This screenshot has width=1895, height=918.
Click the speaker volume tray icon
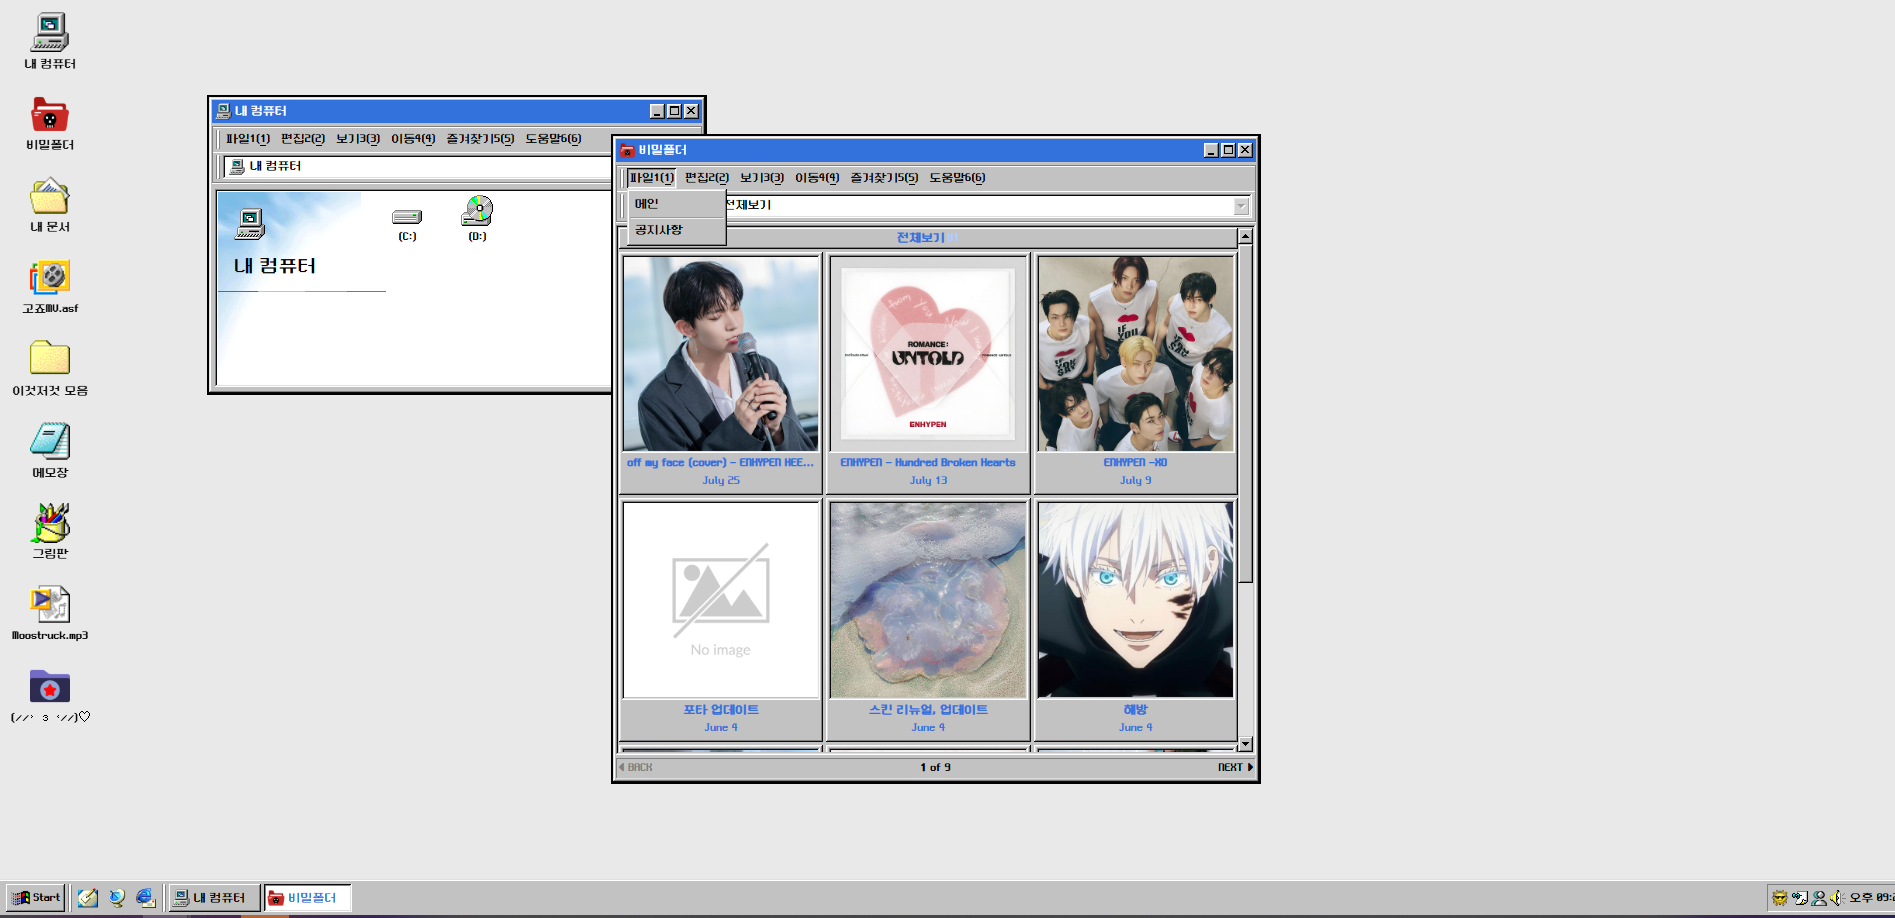pos(1836,898)
